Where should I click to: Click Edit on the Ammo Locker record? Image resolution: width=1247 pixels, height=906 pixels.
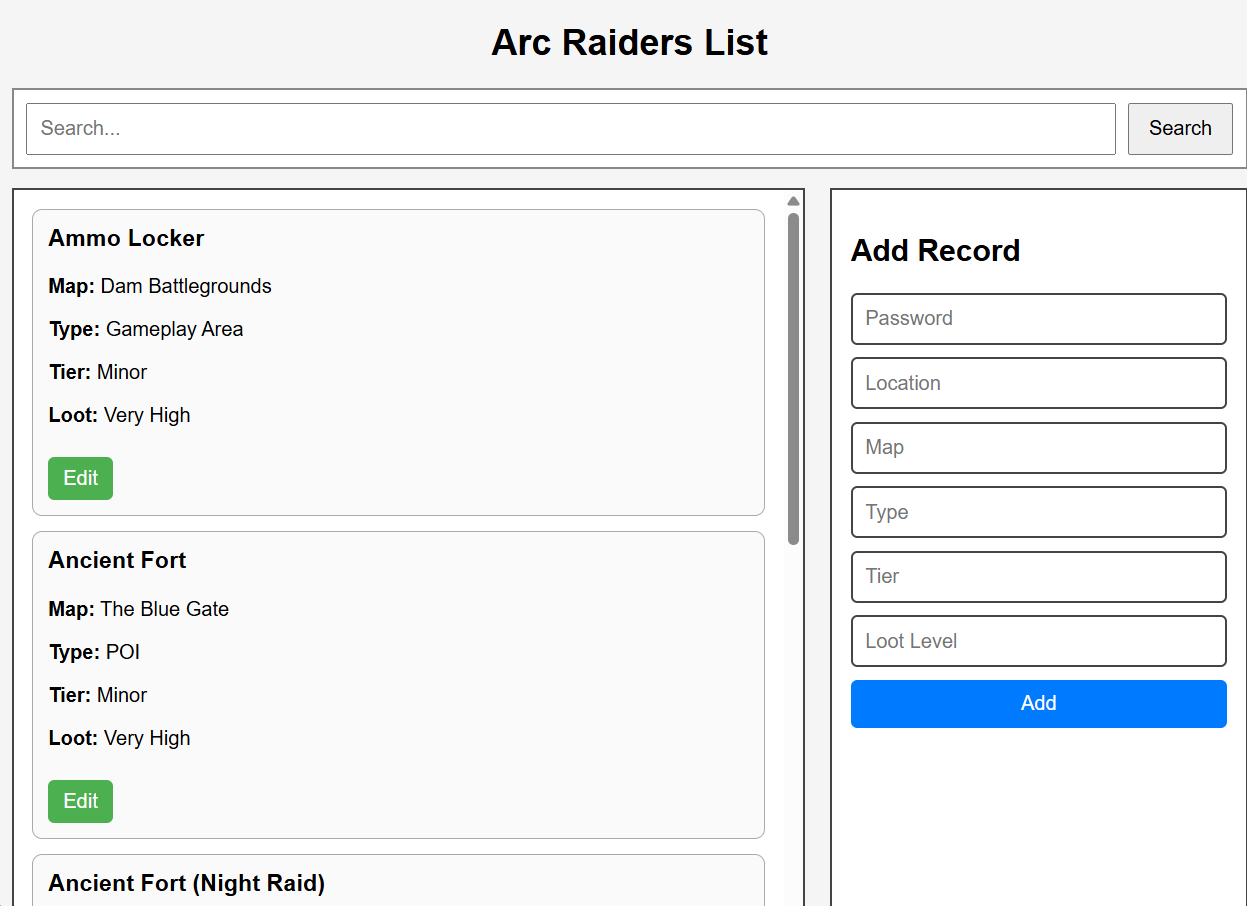tap(80, 478)
